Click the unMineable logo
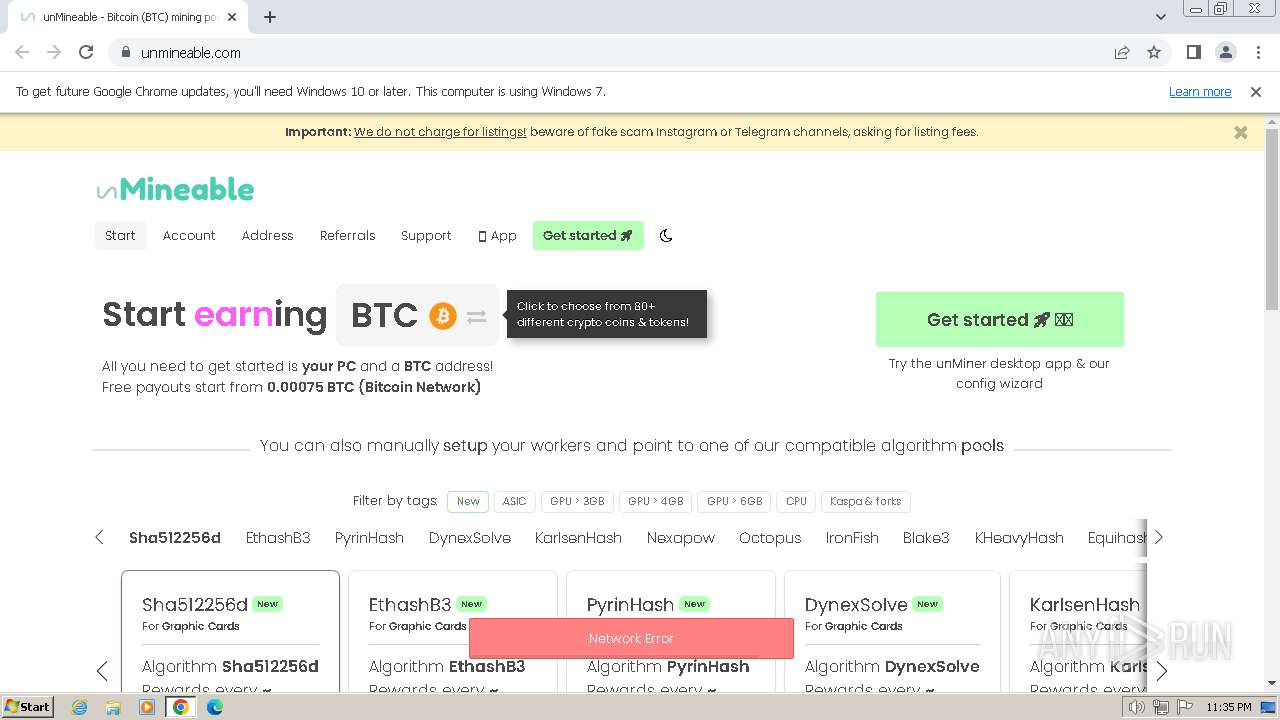 (x=175, y=189)
